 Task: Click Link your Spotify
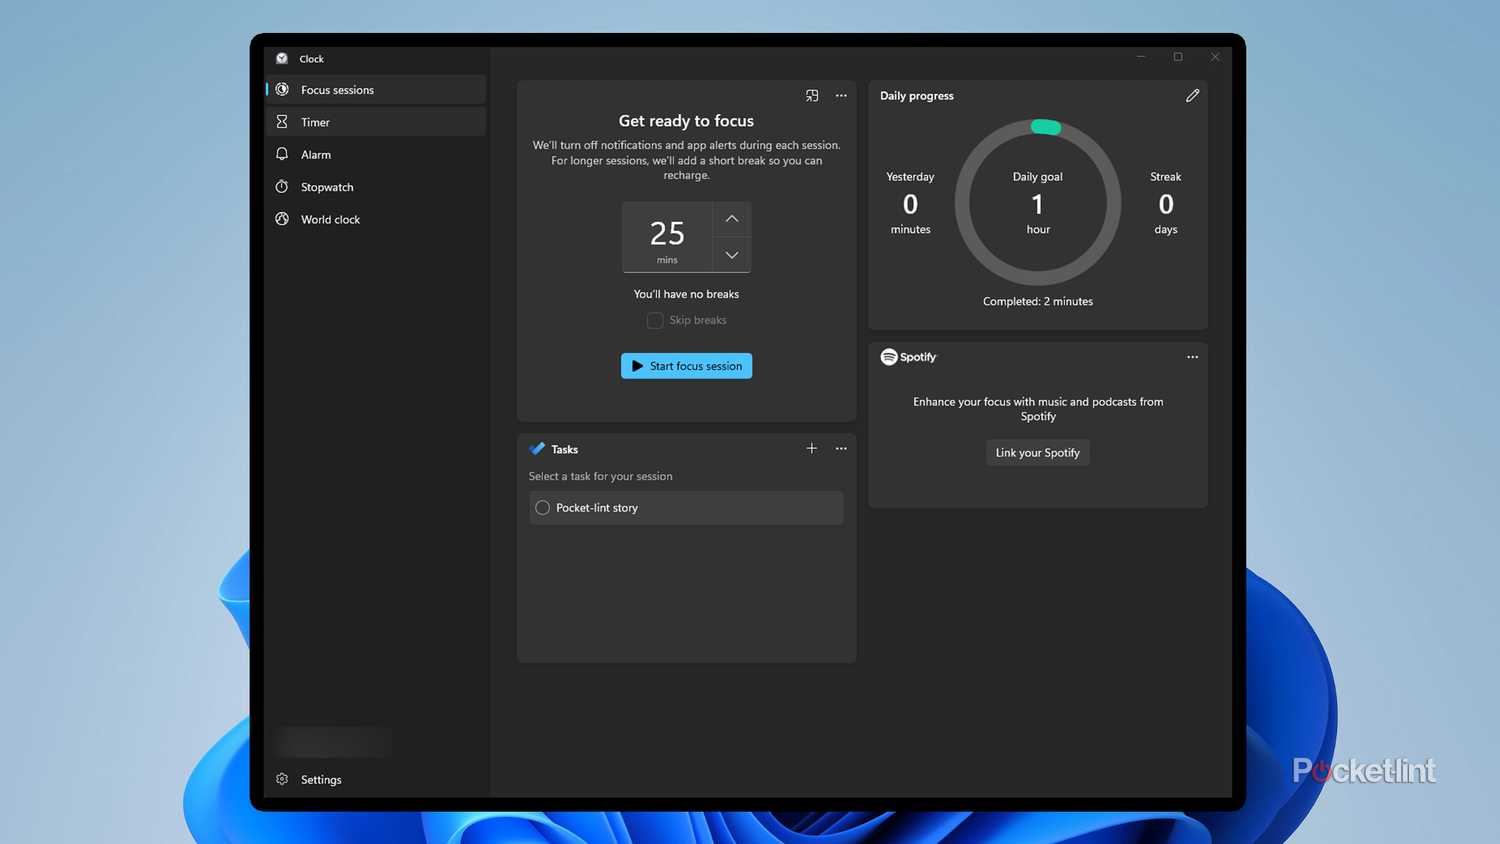tap(1037, 452)
